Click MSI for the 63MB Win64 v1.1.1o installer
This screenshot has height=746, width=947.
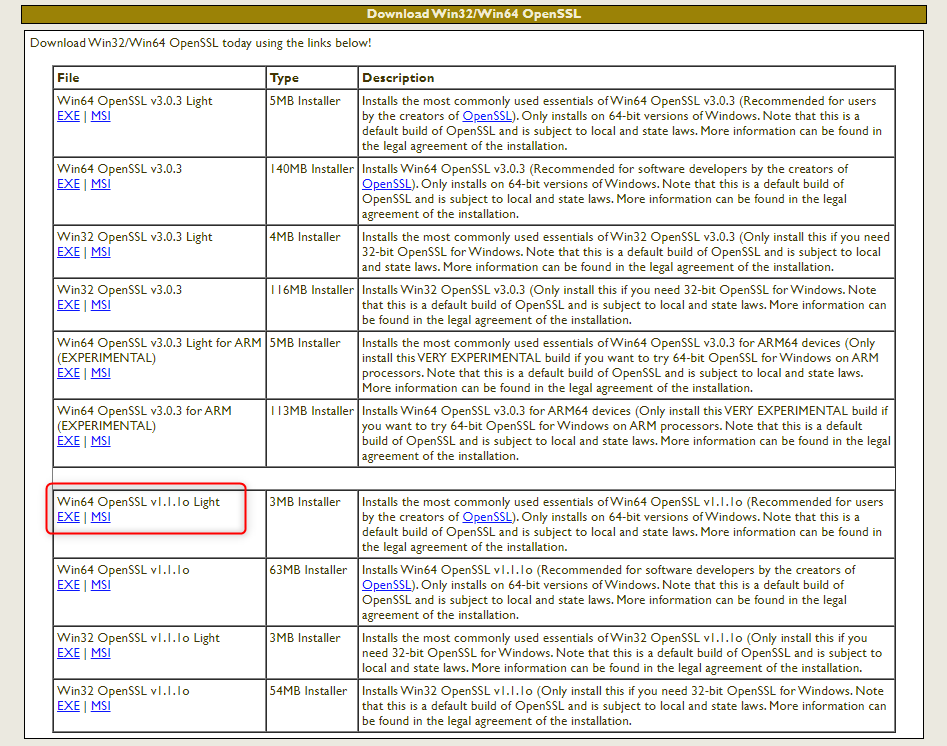[101, 585]
